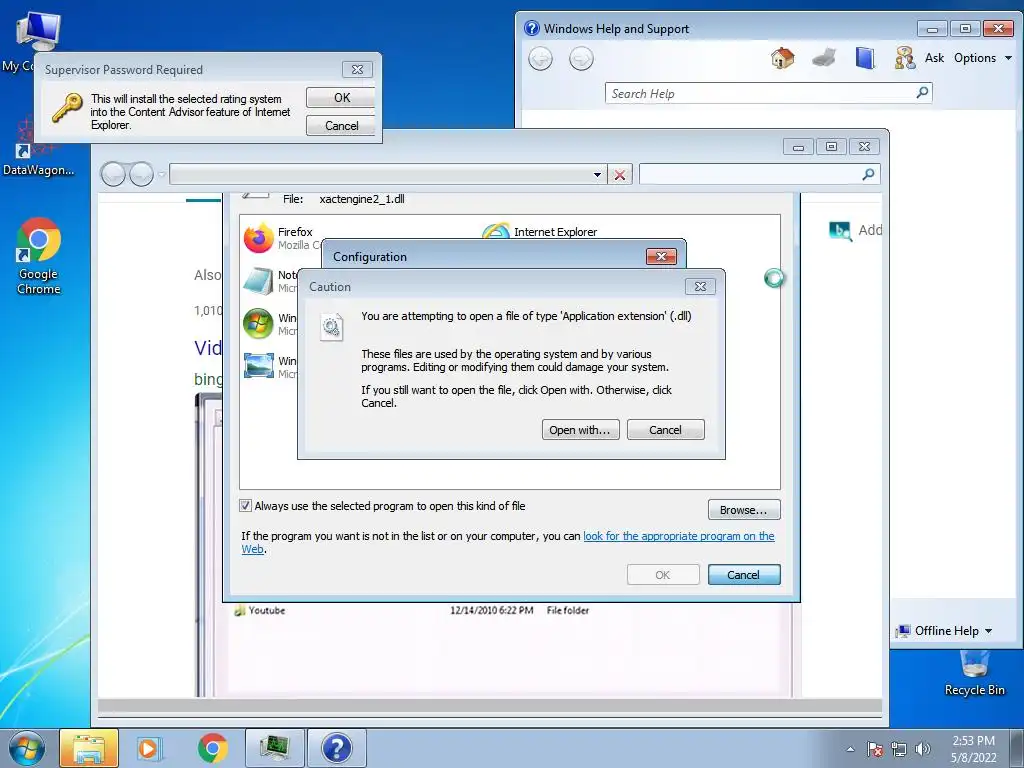1024x768 pixels.
Task: Click the Action Center flag tray icon
Action: 875,749
